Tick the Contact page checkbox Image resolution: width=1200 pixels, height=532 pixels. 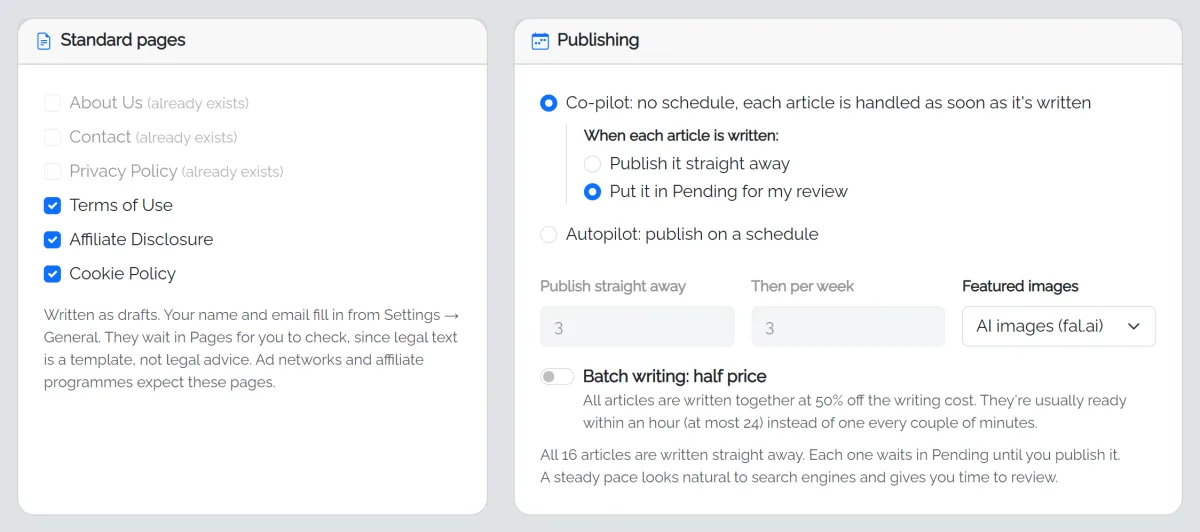coord(53,137)
